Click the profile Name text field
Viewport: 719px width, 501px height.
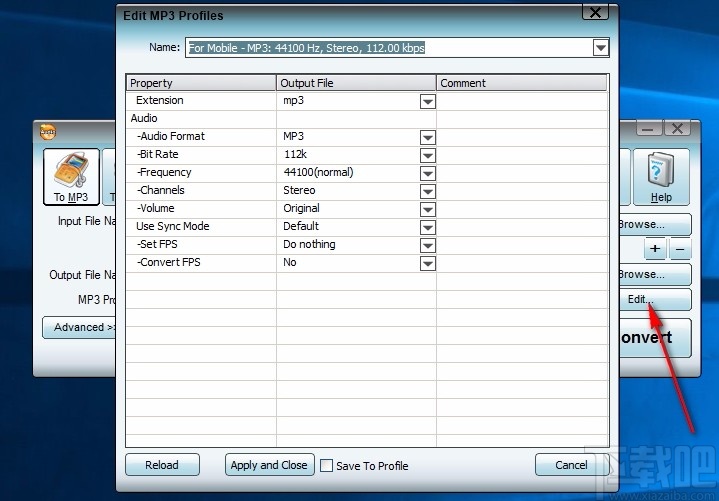coord(389,48)
